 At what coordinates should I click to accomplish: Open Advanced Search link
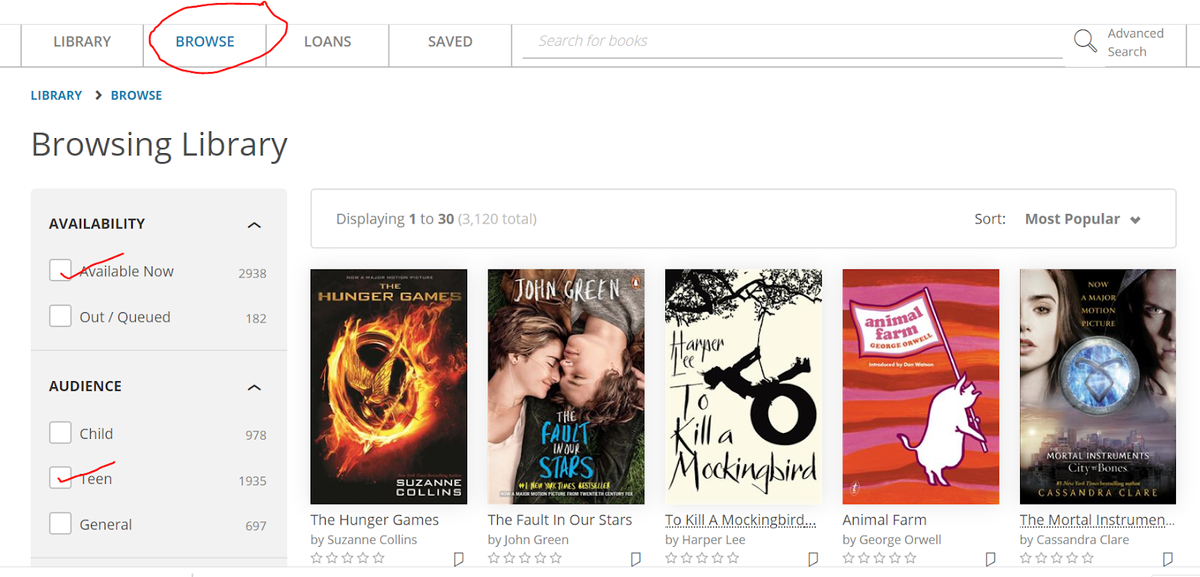(1135, 42)
